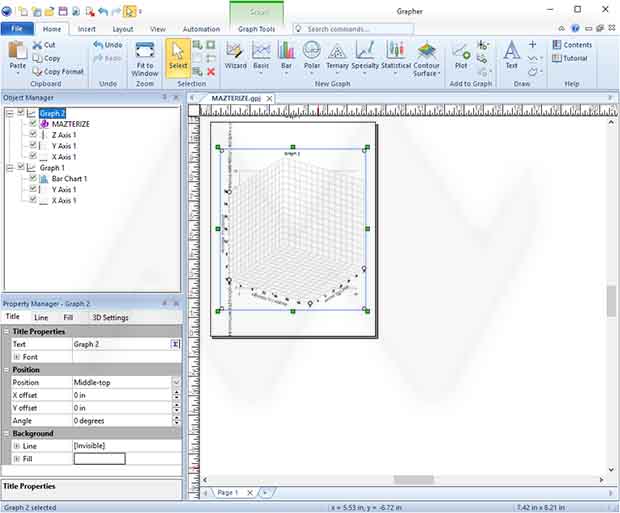Select the Text draw tool
Screen dimensions: 620x513
point(512,55)
